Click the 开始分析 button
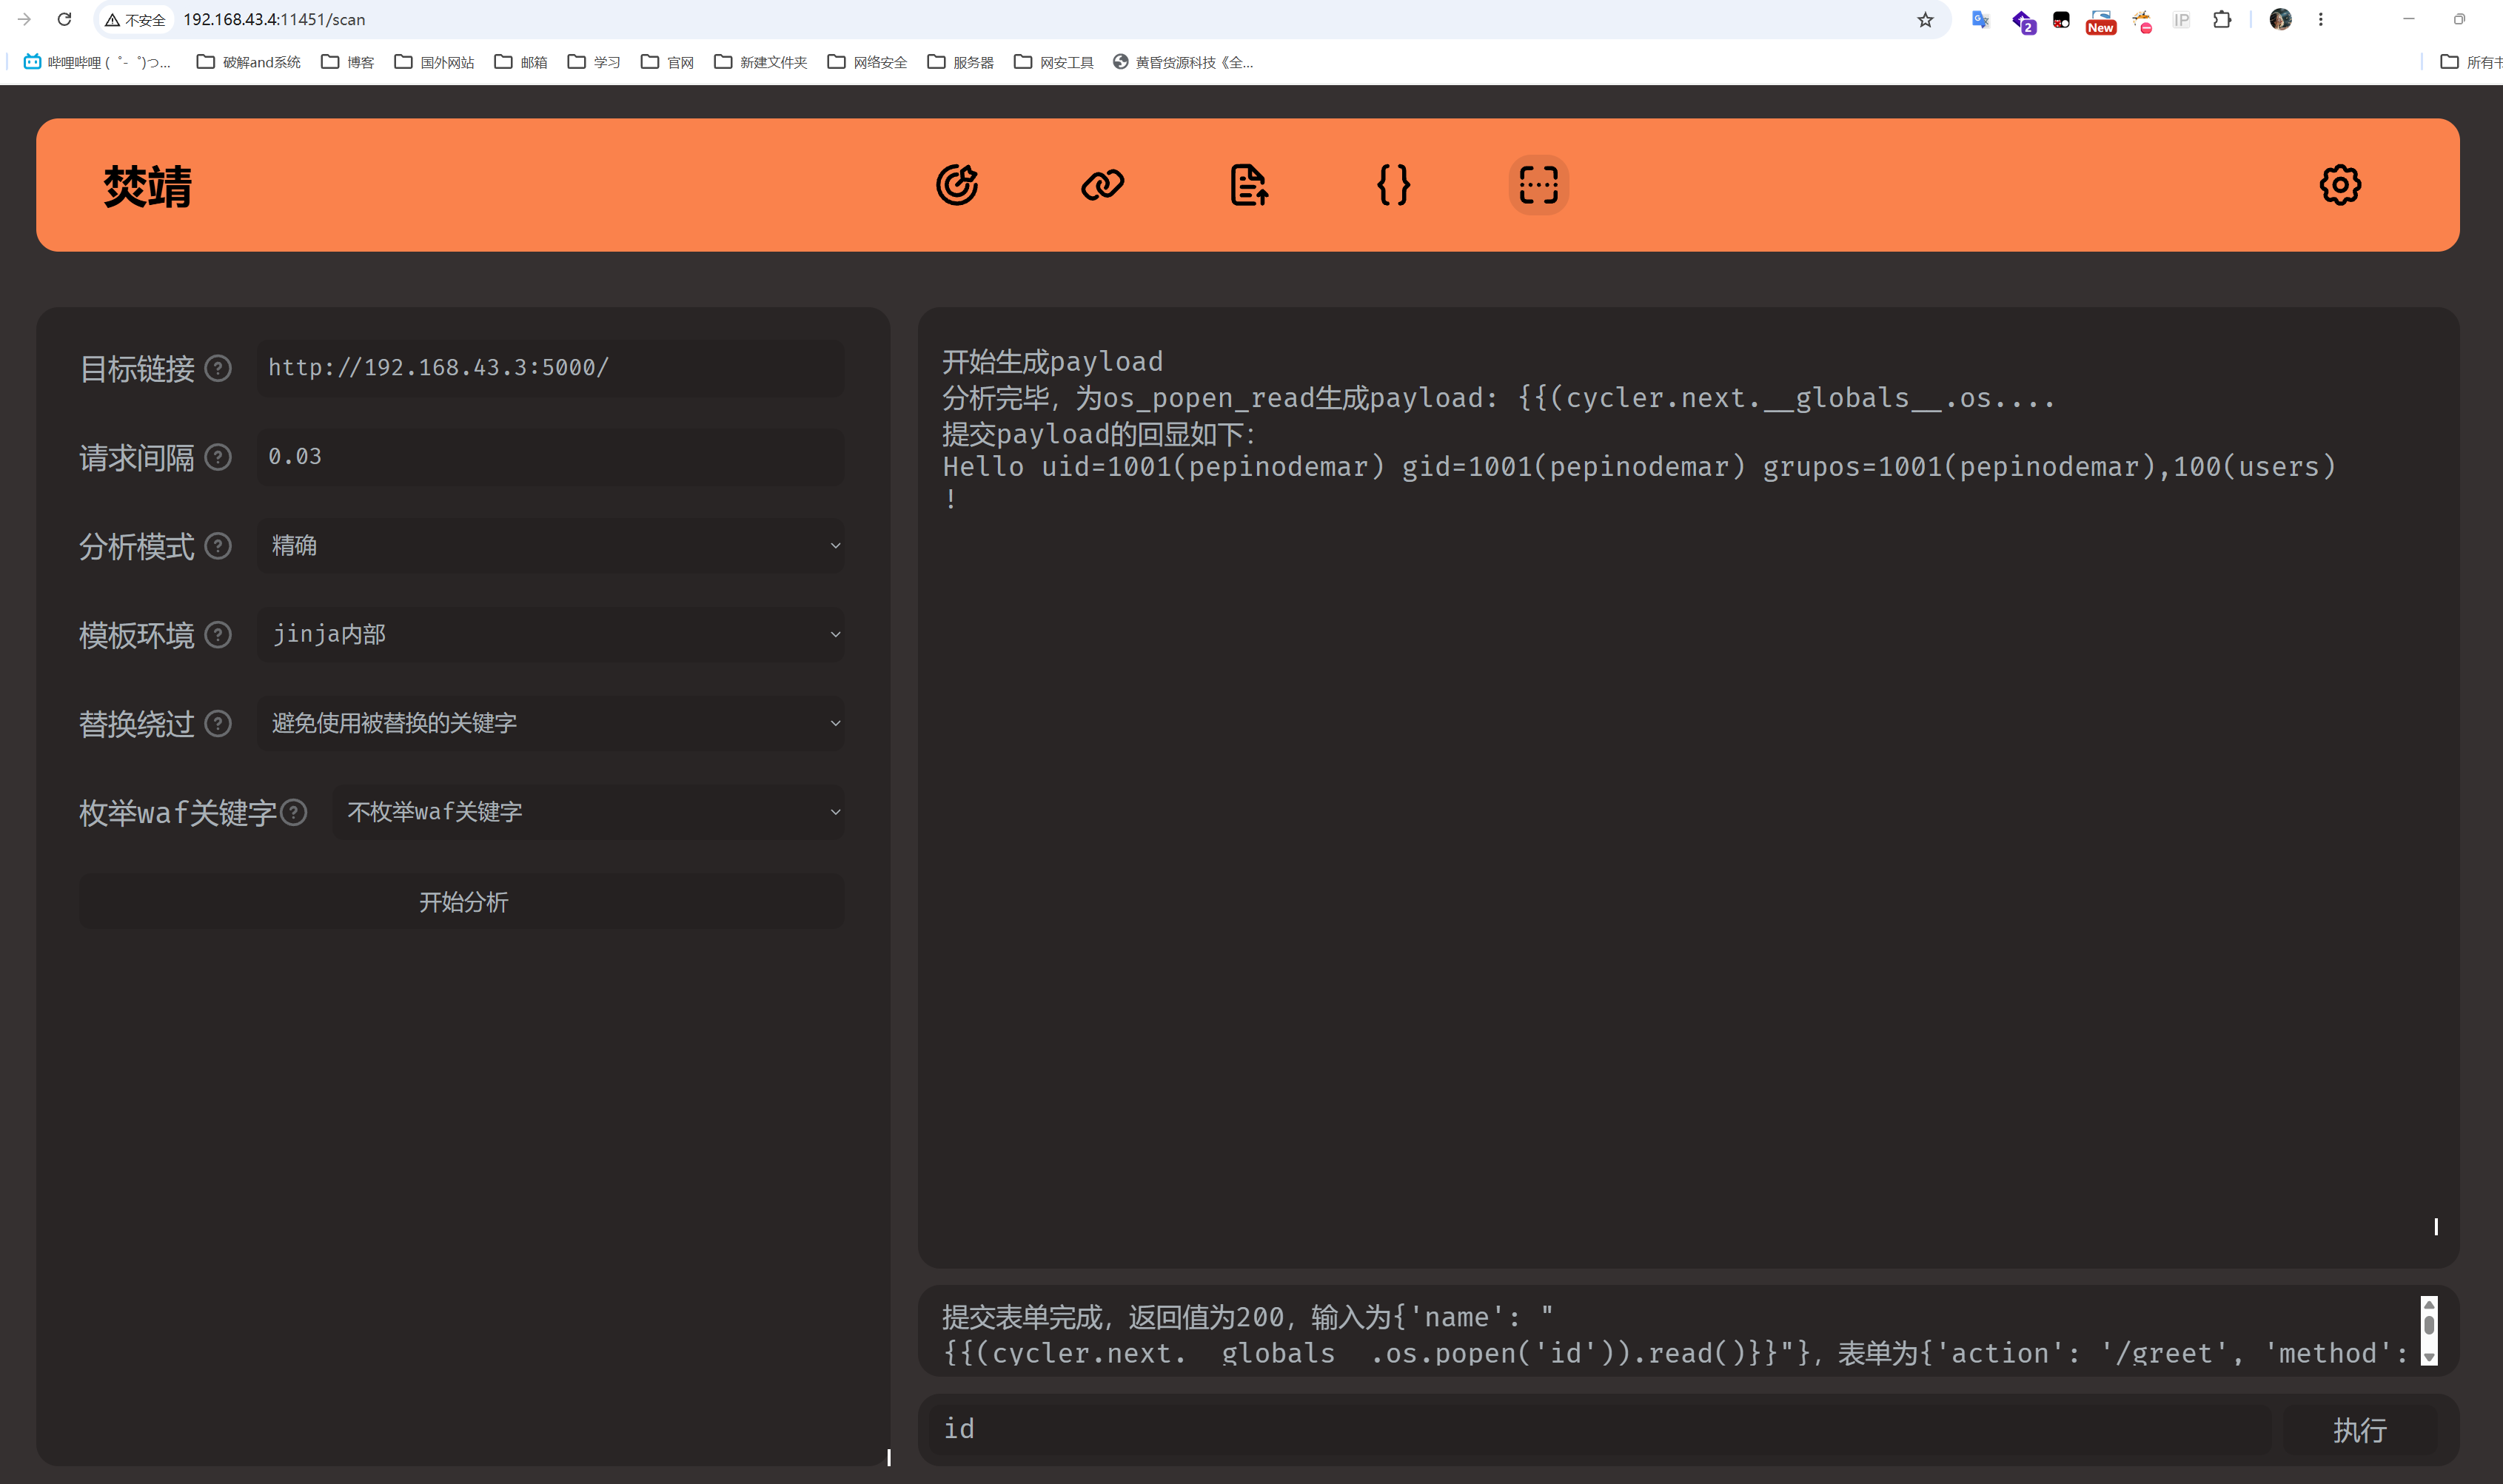Viewport: 2503px width, 1484px height. pos(462,902)
